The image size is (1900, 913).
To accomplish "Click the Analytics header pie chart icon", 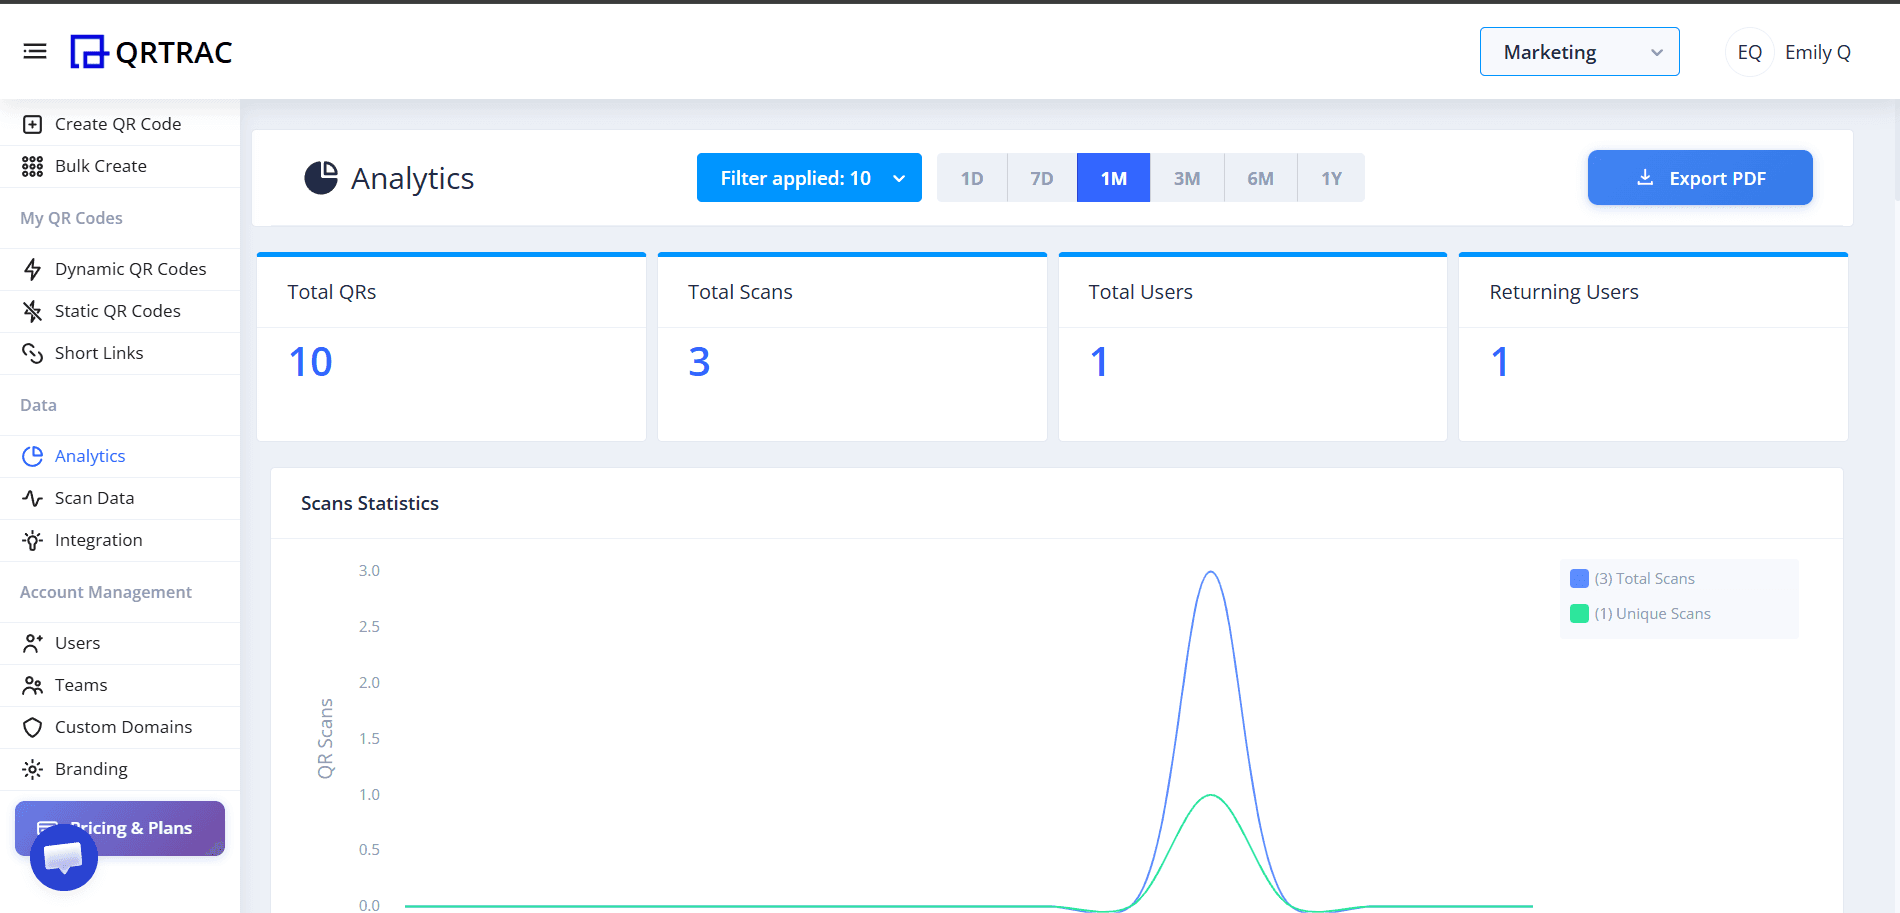I will click(321, 178).
